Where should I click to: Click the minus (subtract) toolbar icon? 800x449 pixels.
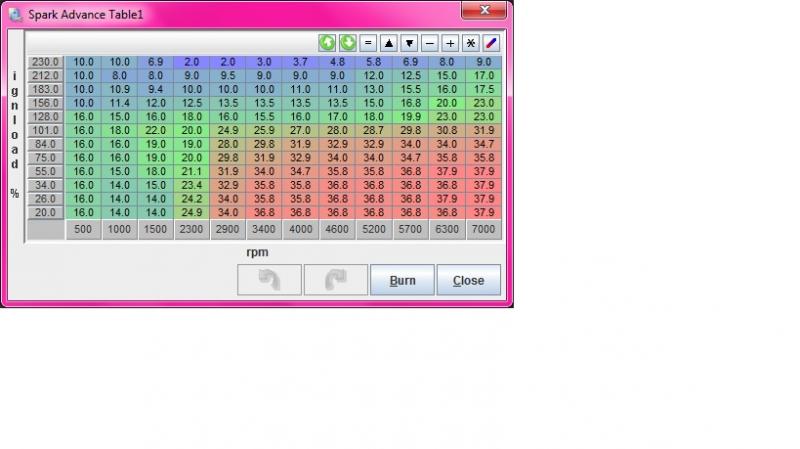click(x=430, y=43)
